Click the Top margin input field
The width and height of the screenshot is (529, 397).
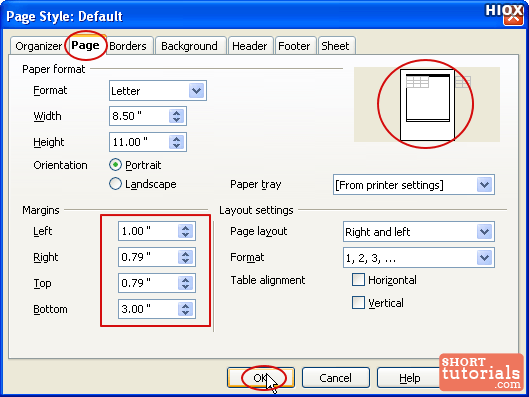coord(148,283)
